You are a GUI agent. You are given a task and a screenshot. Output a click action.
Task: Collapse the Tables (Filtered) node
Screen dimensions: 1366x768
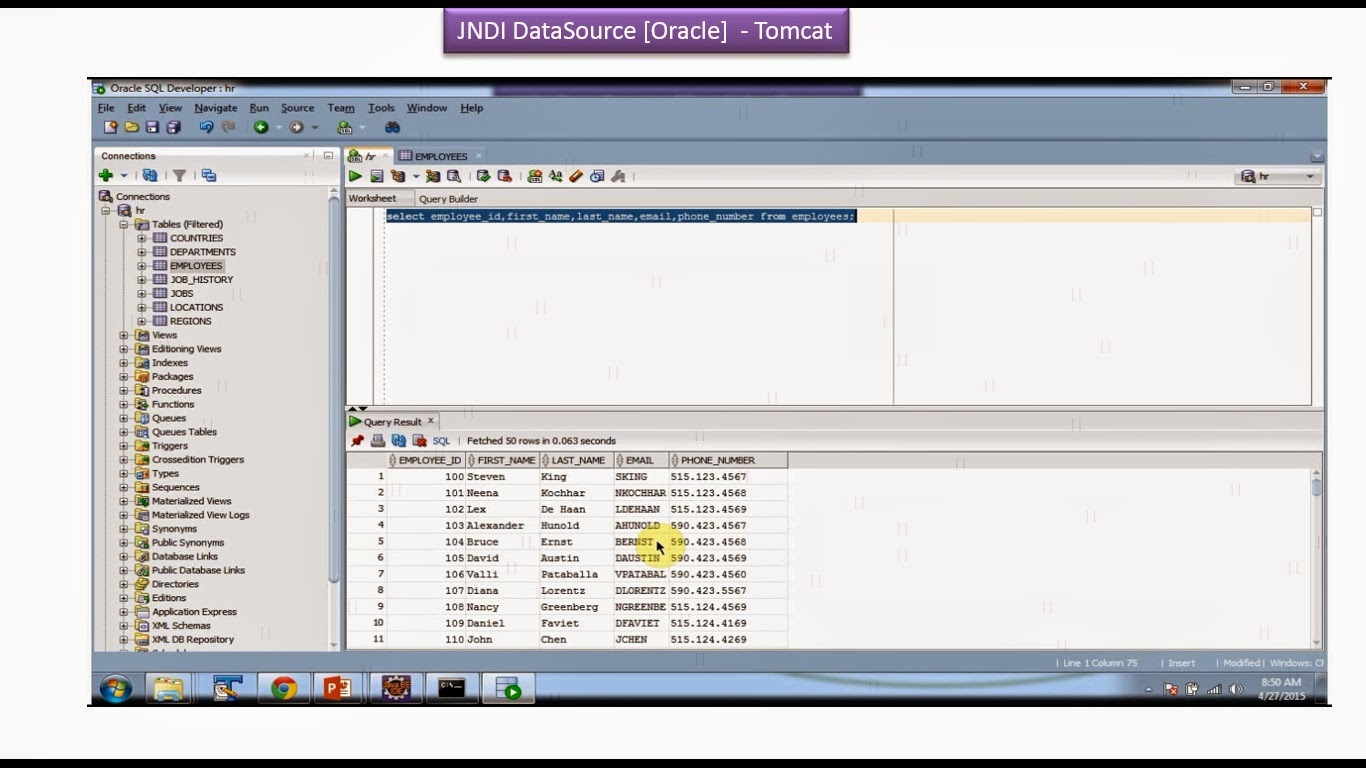(x=124, y=224)
